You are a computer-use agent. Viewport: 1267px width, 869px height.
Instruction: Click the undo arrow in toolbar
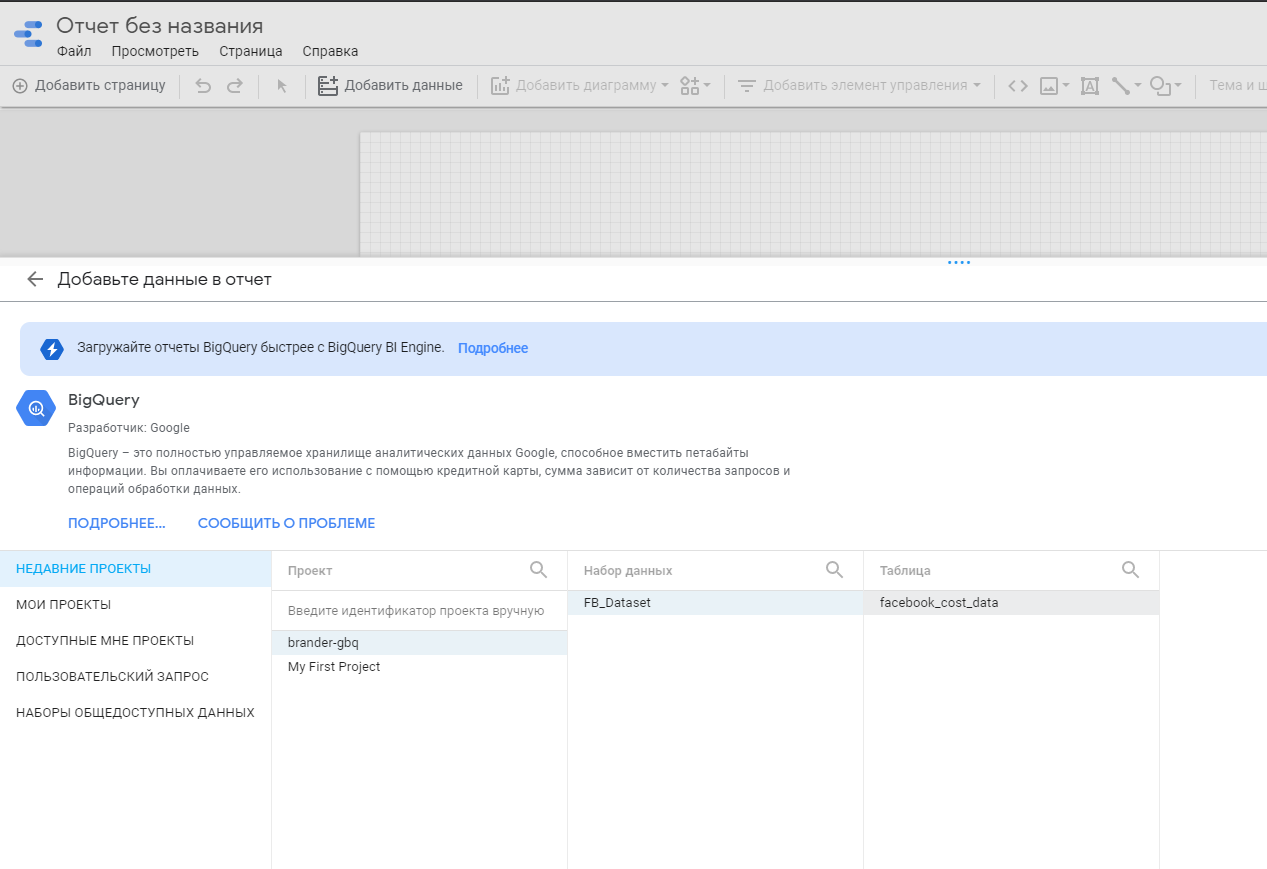coord(203,86)
